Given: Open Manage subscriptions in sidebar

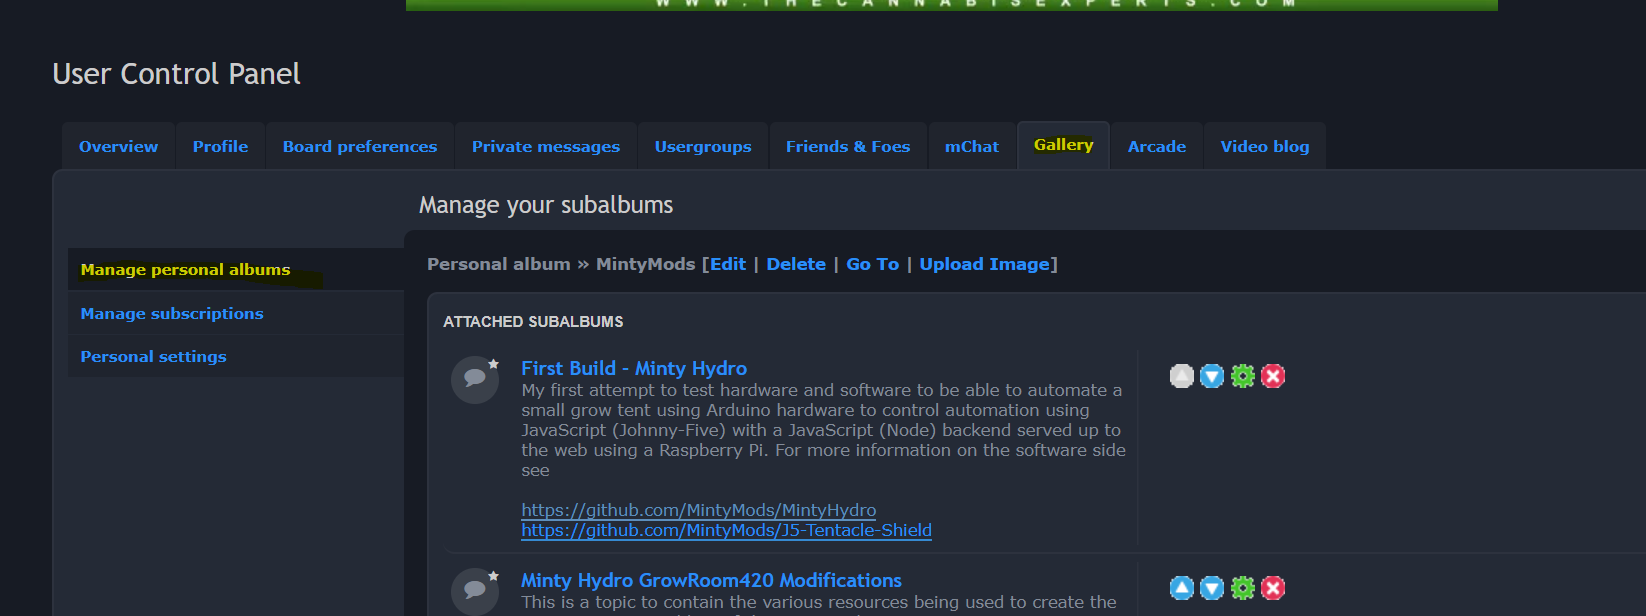Looking at the screenshot, I should tap(172, 313).
